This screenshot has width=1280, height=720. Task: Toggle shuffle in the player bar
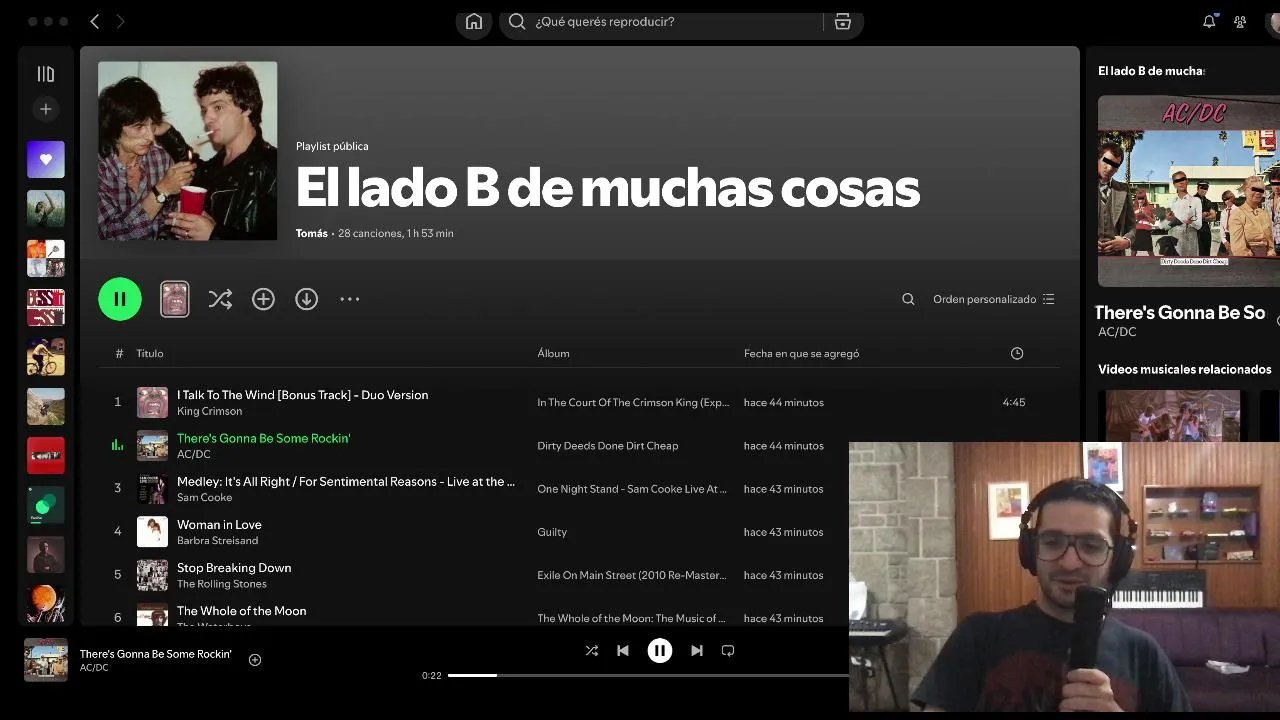click(591, 650)
